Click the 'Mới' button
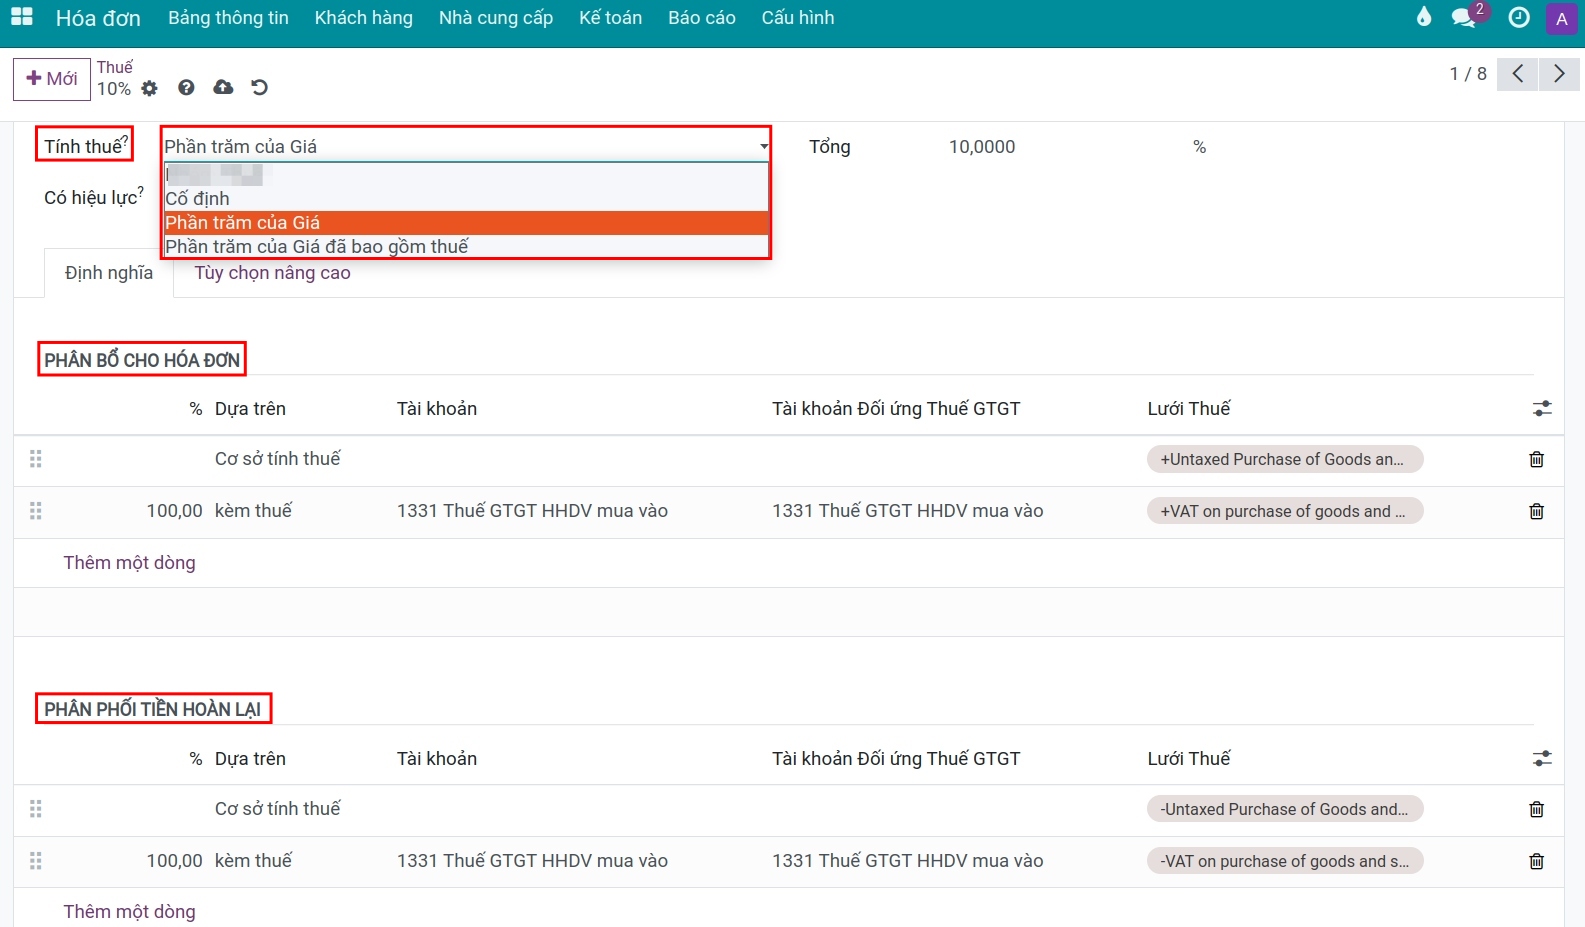 pos(52,79)
